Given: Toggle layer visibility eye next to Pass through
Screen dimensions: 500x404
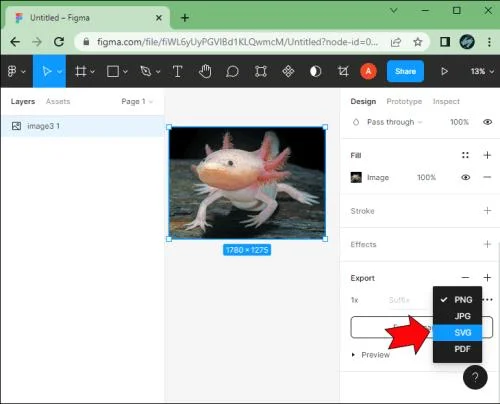Looking at the screenshot, I should pos(487,122).
